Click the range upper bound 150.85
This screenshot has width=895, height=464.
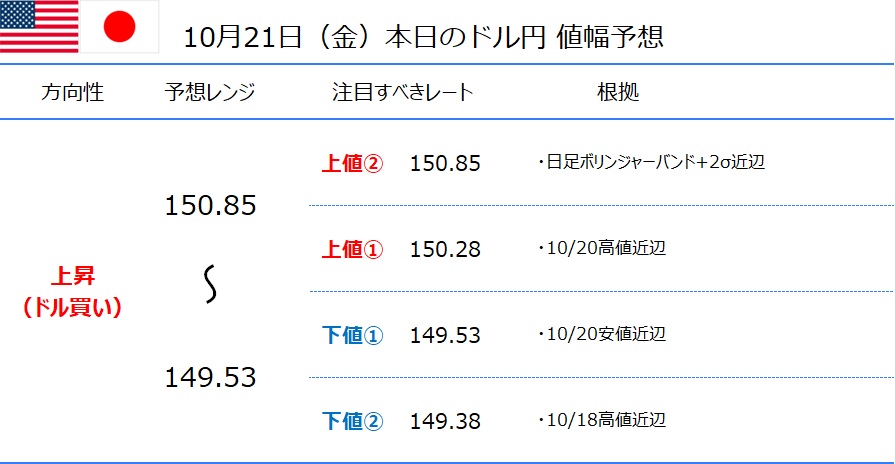pyautogui.click(x=211, y=205)
